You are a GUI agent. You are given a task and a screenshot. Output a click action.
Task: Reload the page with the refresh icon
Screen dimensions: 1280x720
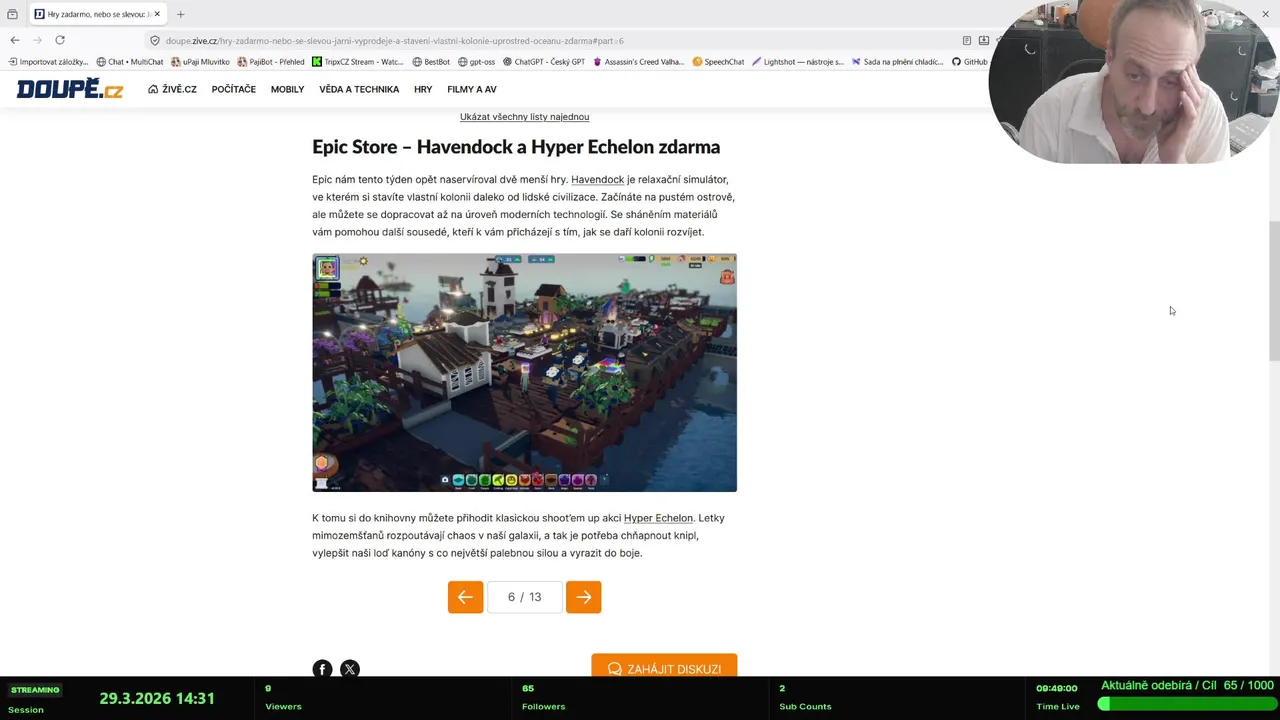(x=60, y=40)
